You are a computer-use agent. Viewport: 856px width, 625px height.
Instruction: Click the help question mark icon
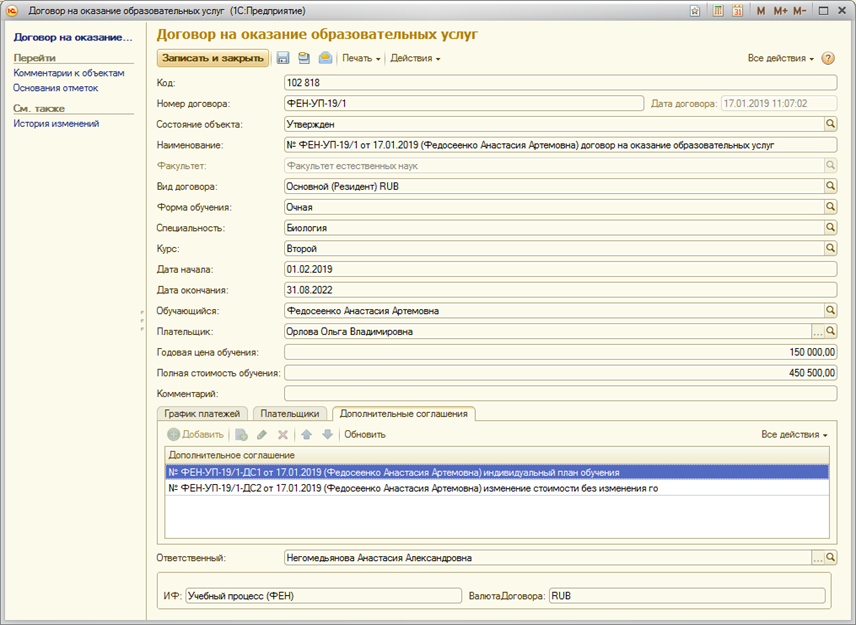pos(828,58)
